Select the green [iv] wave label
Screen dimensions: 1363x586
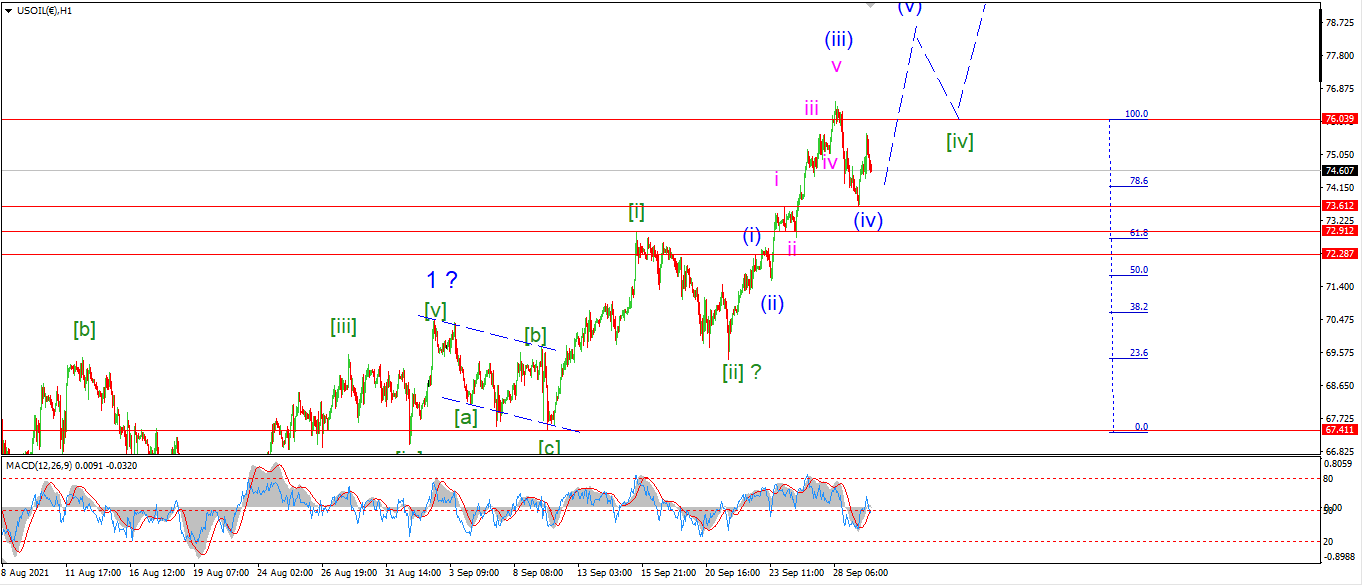point(960,142)
